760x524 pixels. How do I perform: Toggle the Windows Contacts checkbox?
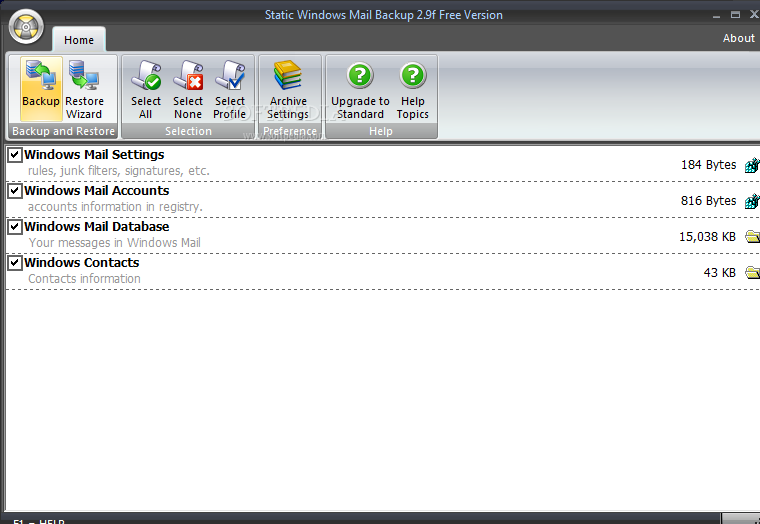click(15, 263)
